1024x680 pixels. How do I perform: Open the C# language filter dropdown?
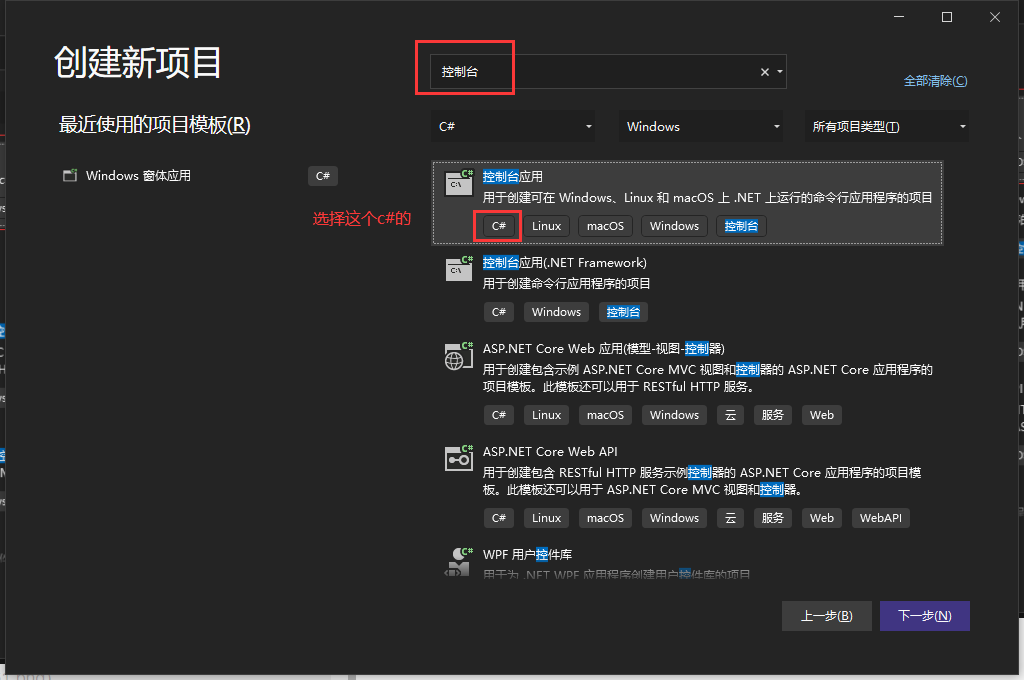[x=513, y=127]
